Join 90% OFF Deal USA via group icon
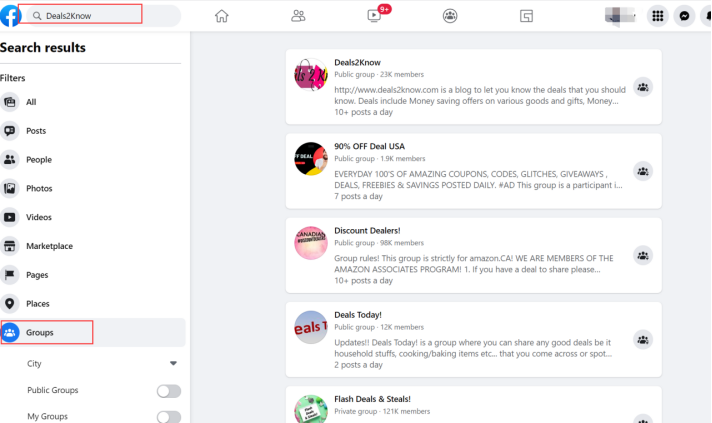Image resolution: width=712 pixels, height=423 pixels. tap(643, 172)
